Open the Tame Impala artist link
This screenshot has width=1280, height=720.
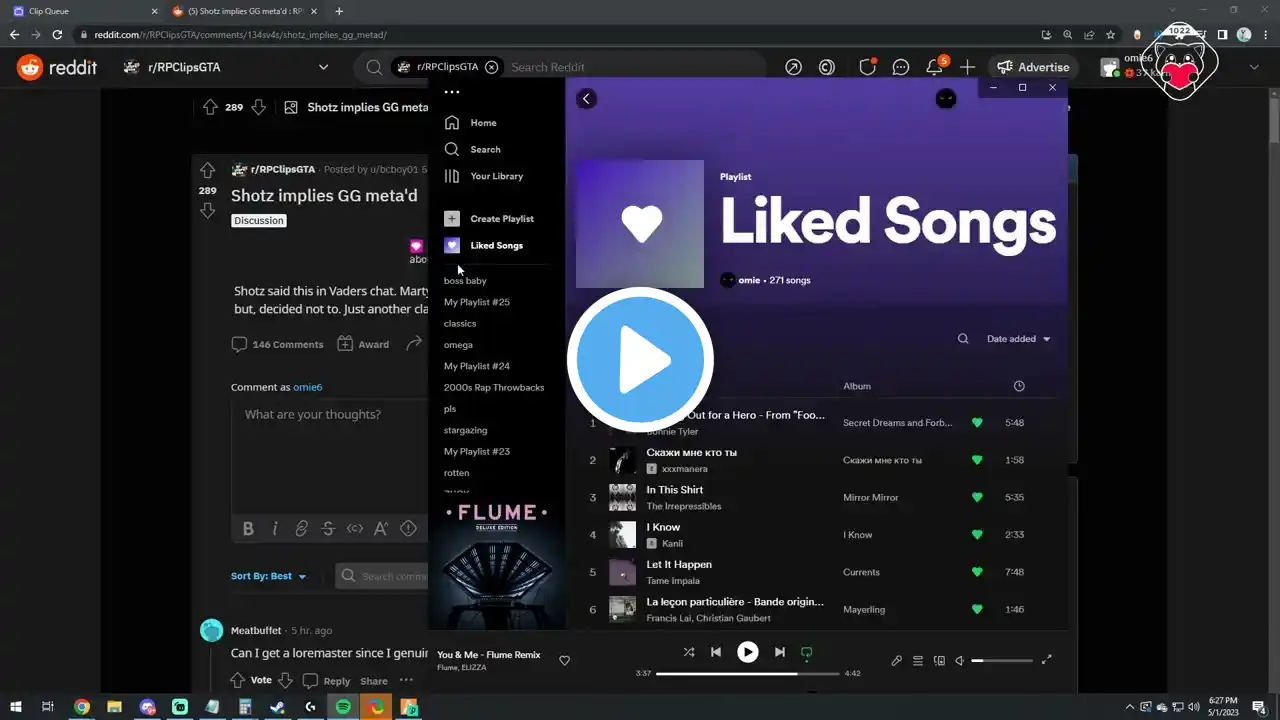[x=673, y=581]
